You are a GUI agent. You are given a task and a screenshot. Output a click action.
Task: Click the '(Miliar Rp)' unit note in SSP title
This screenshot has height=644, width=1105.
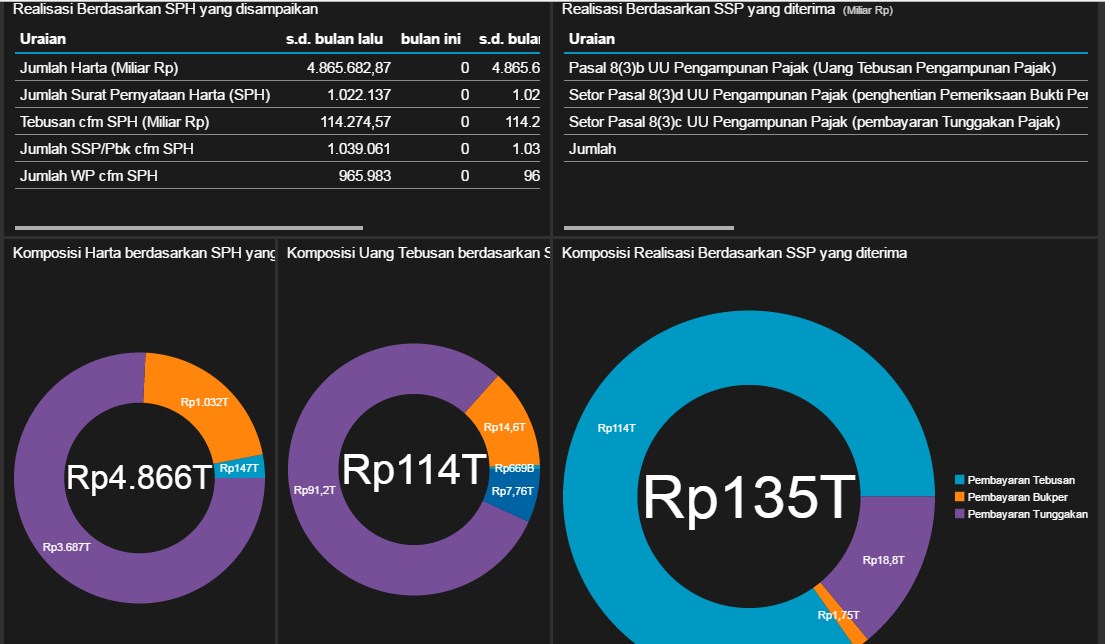pos(868,11)
